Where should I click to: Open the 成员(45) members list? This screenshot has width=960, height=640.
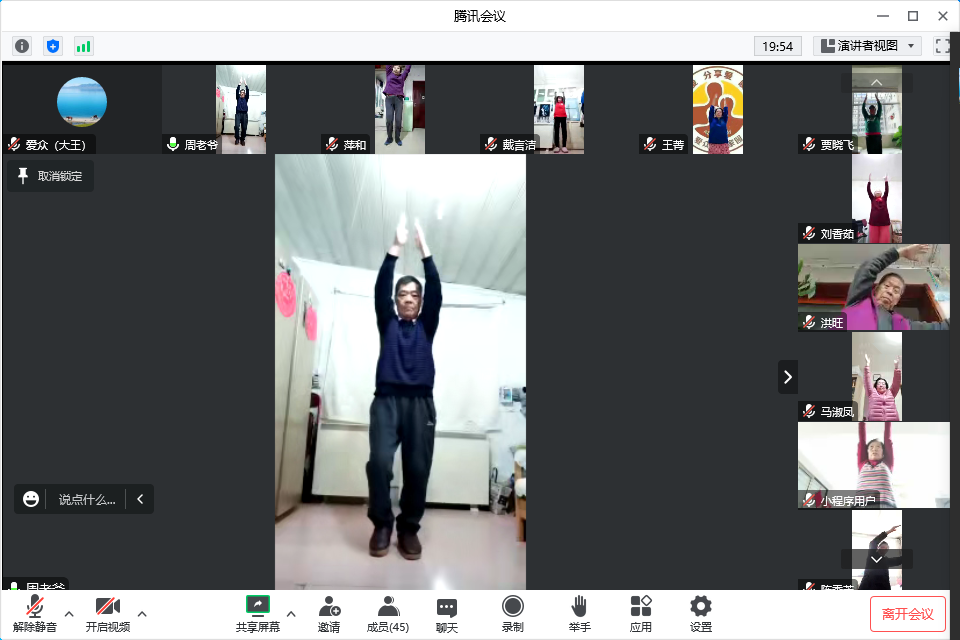[388, 613]
